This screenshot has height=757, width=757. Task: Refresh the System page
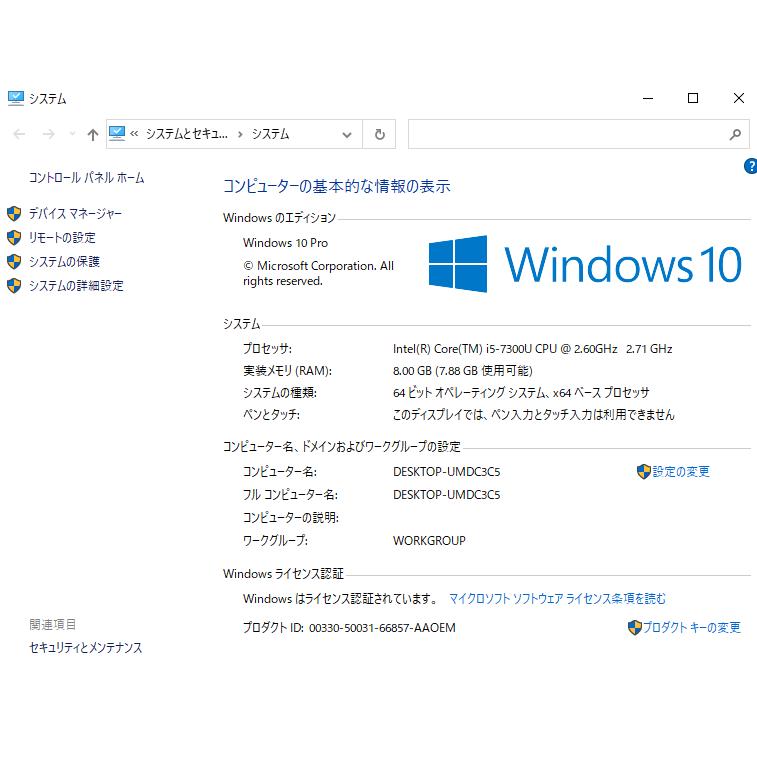(x=379, y=134)
